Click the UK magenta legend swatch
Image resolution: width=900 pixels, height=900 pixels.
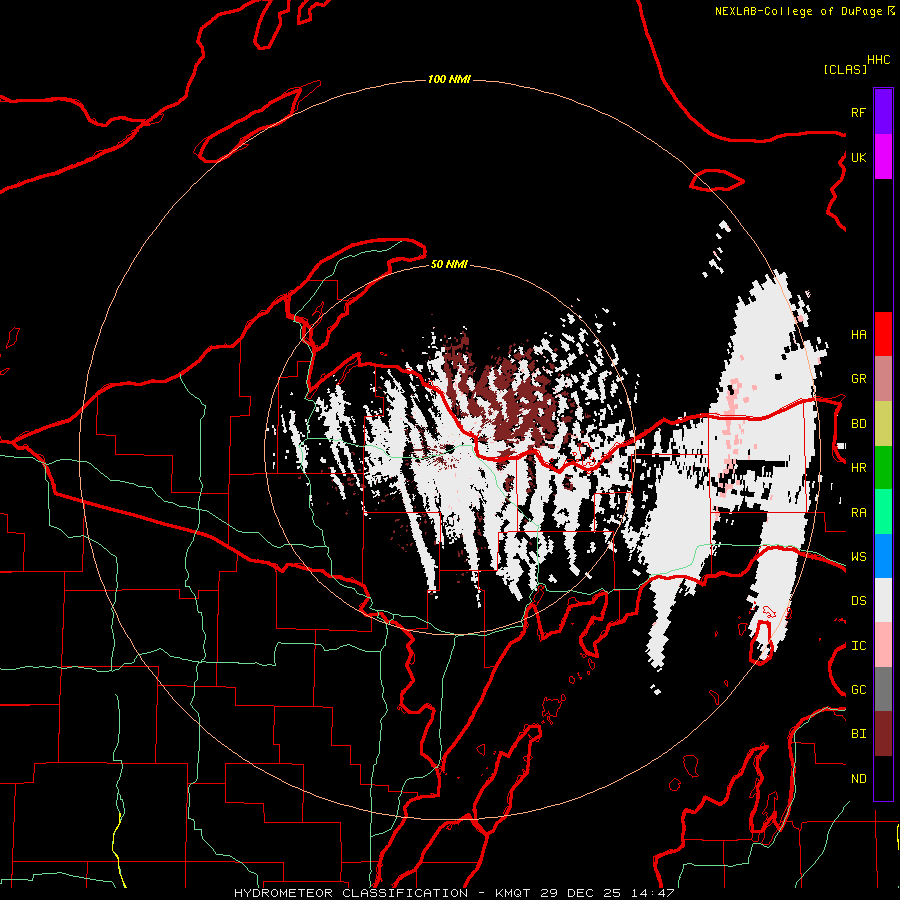tap(883, 157)
